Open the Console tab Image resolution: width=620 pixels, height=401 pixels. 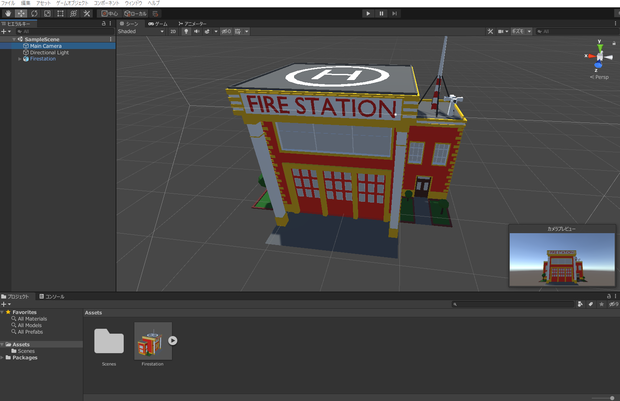(x=51, y=296)
